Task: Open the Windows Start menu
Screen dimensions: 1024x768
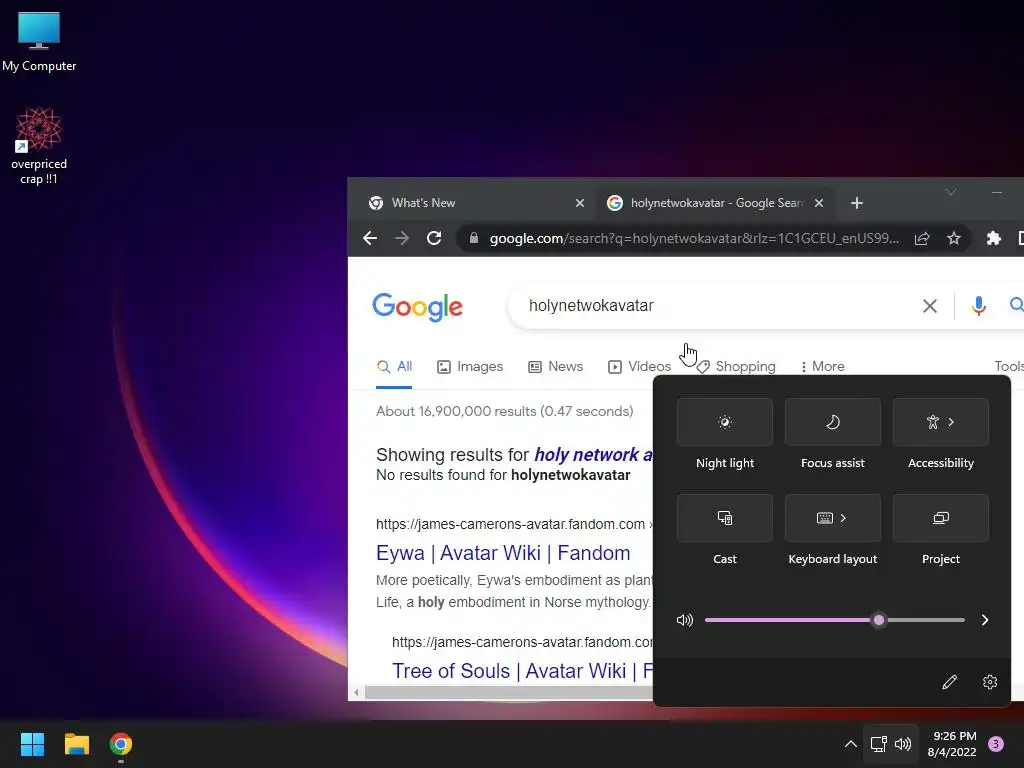Action: pos(32,744)
